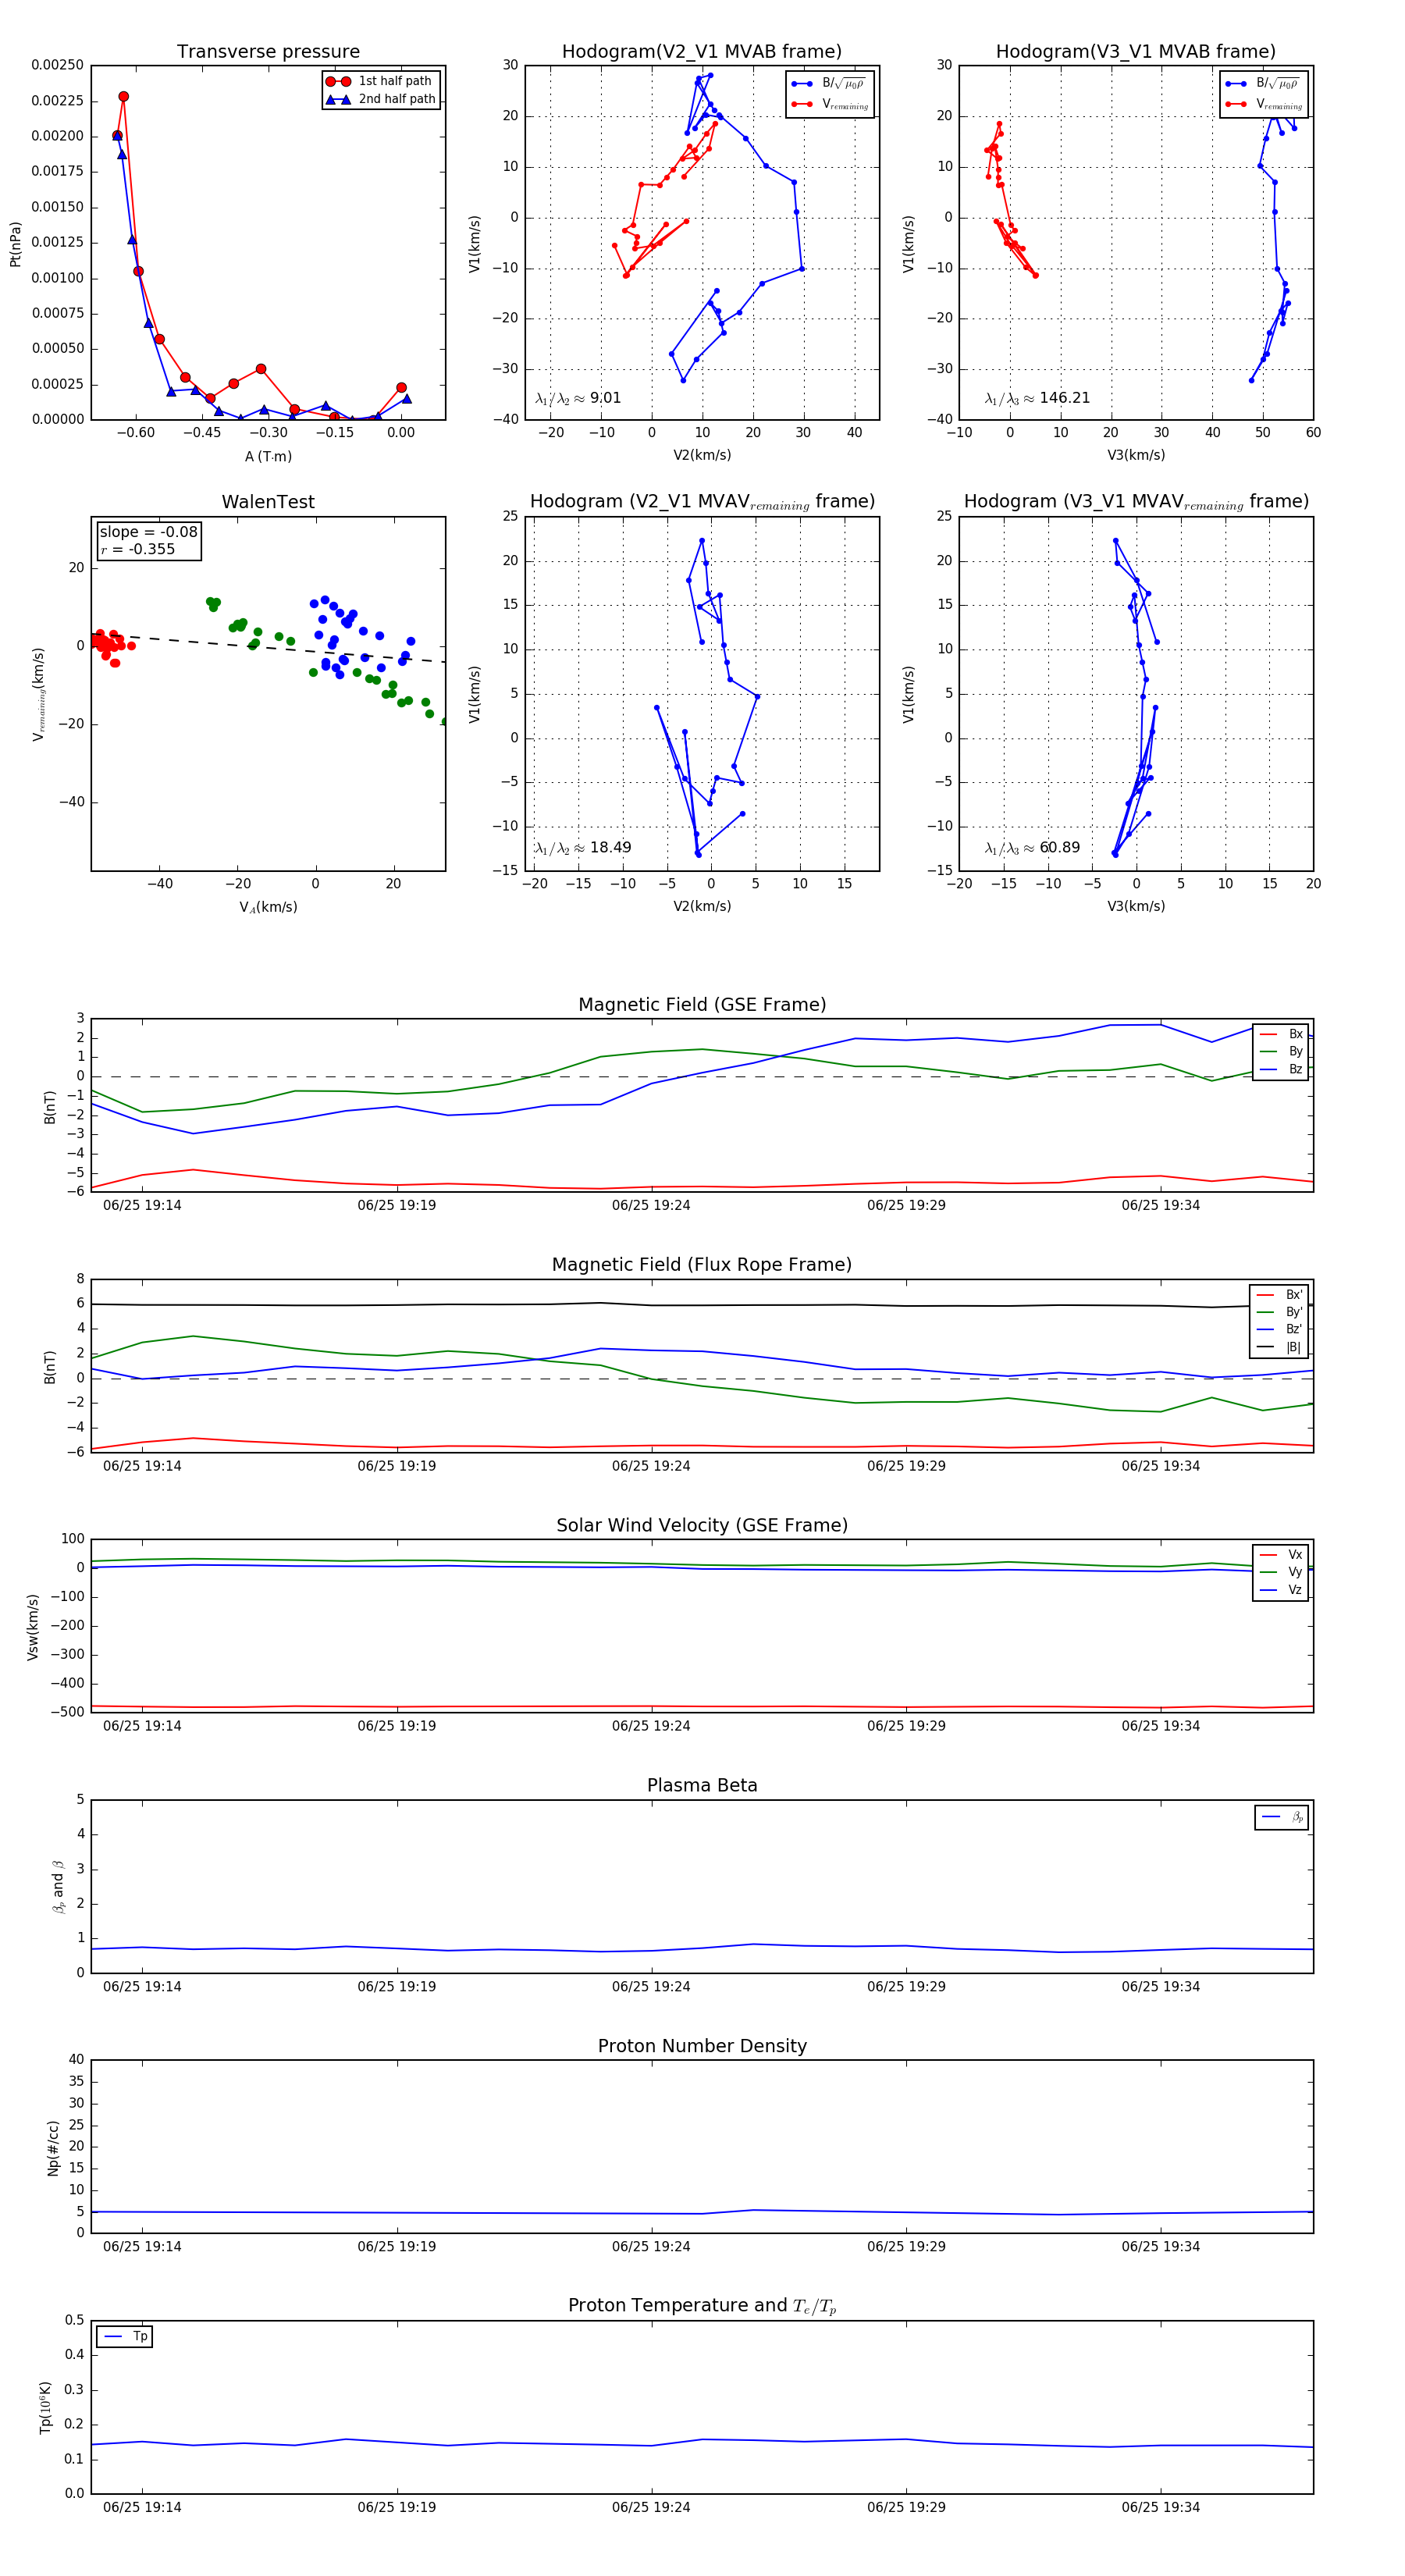Select the 'Tp' legend entry
1405x2576 pixels.
pos(125,2336)
